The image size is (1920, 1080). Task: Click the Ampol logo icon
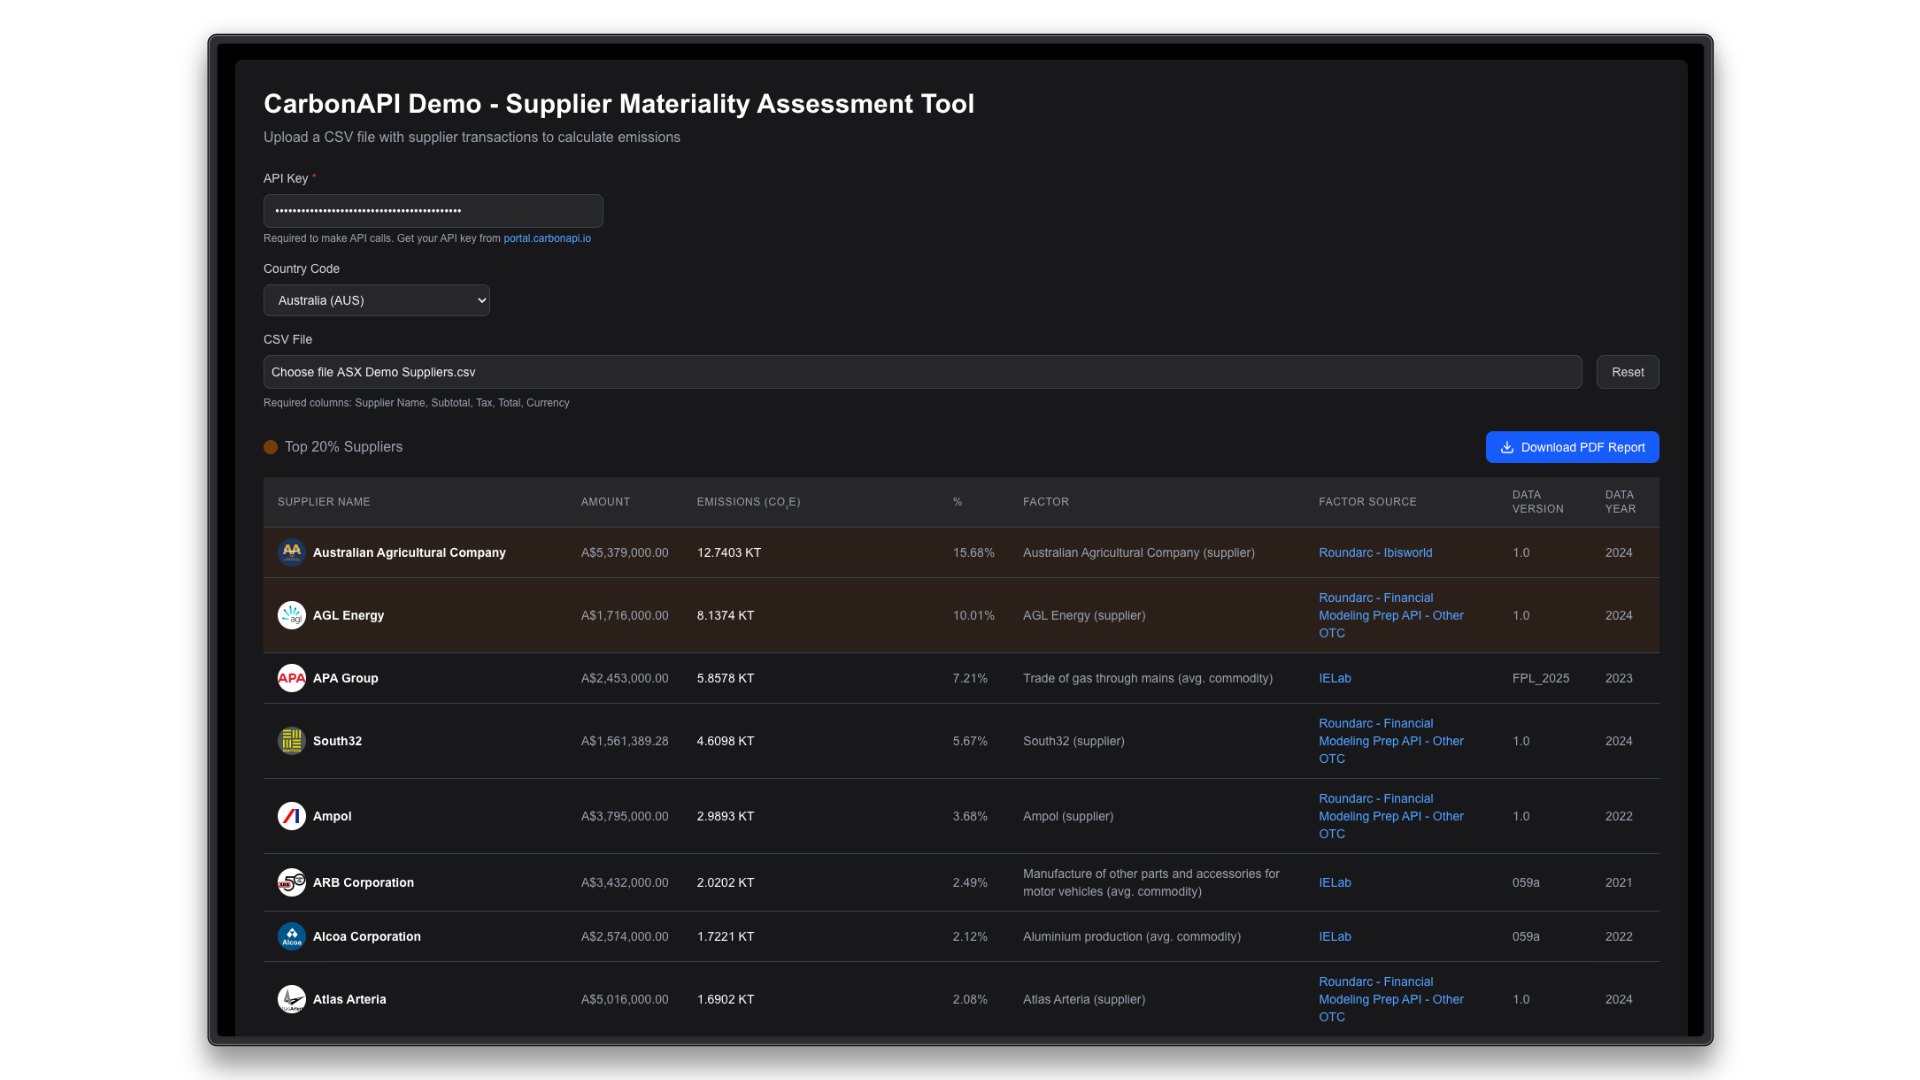[x=291, y=816]
